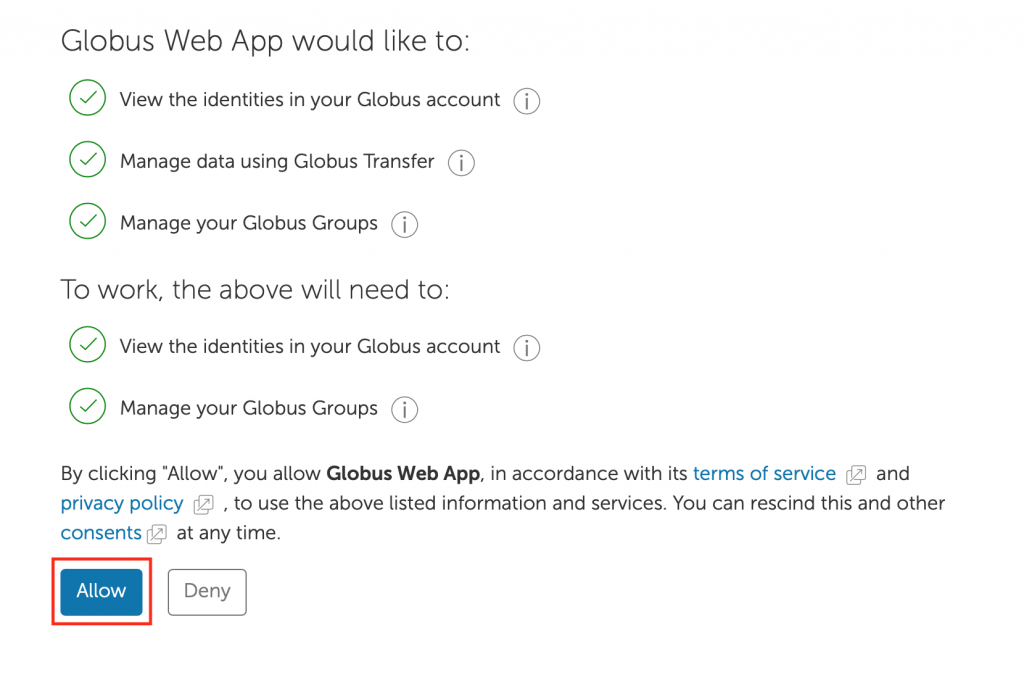Click the 'Globus Web App would like to:' heading
The width and height of the screenshot is (1024, 675).
coord(265,41)
